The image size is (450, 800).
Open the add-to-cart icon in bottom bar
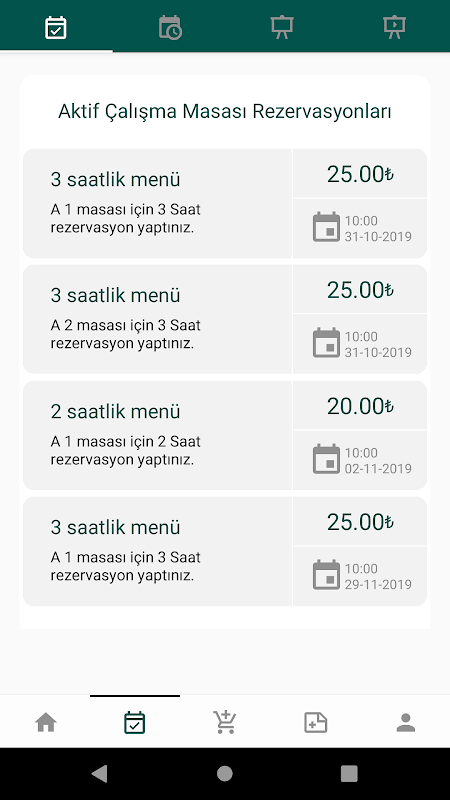tap(224, 722)
